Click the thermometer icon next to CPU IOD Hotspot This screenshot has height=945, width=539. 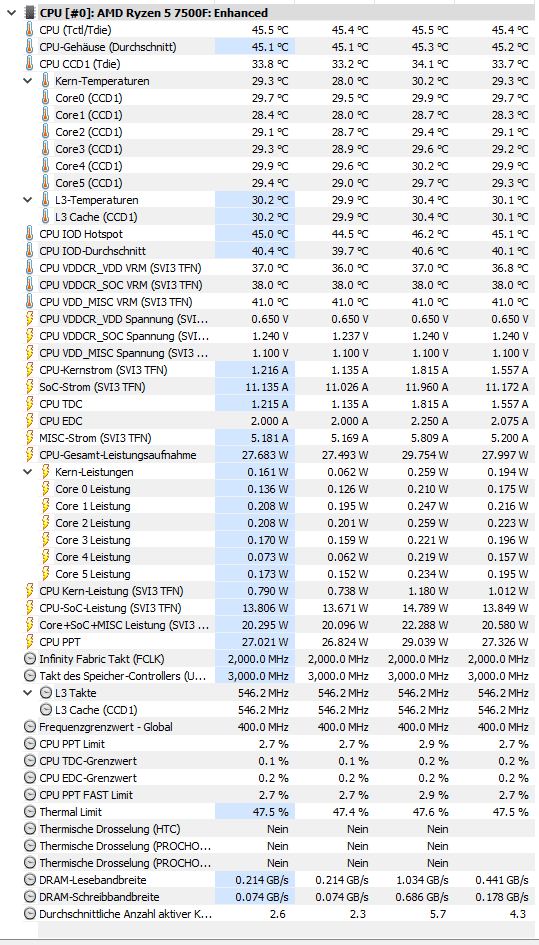point(29,233)
